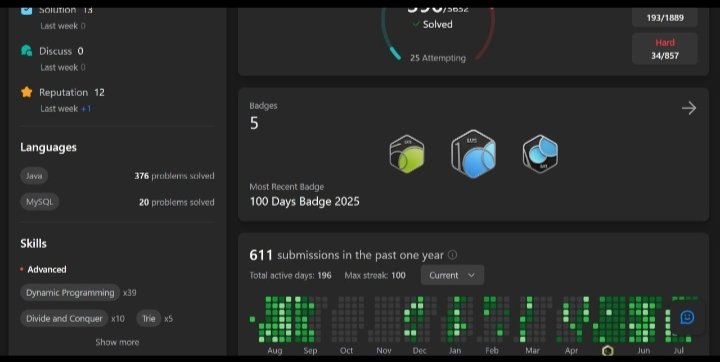The width and height of the screenshot is (720, 362).
Task: Click the Aug month label on heatmap
Action: (275, 351)
